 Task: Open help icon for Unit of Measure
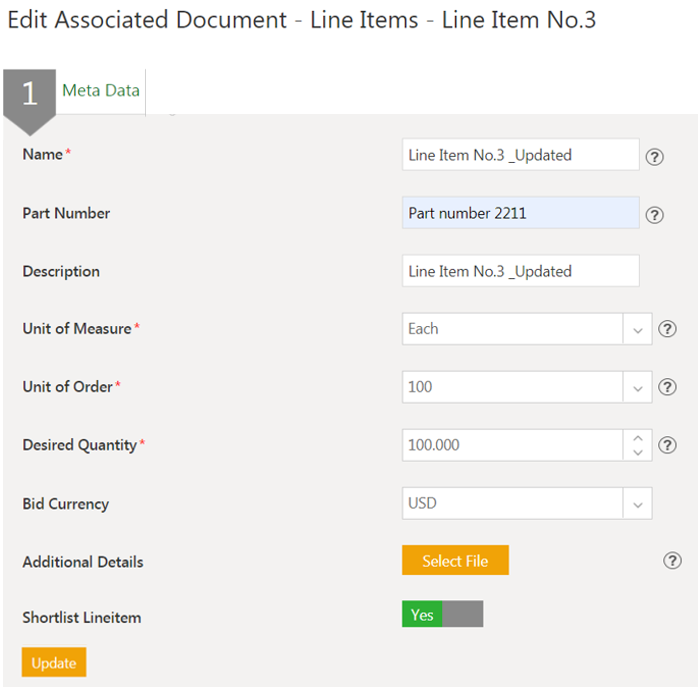click(668, 329)
